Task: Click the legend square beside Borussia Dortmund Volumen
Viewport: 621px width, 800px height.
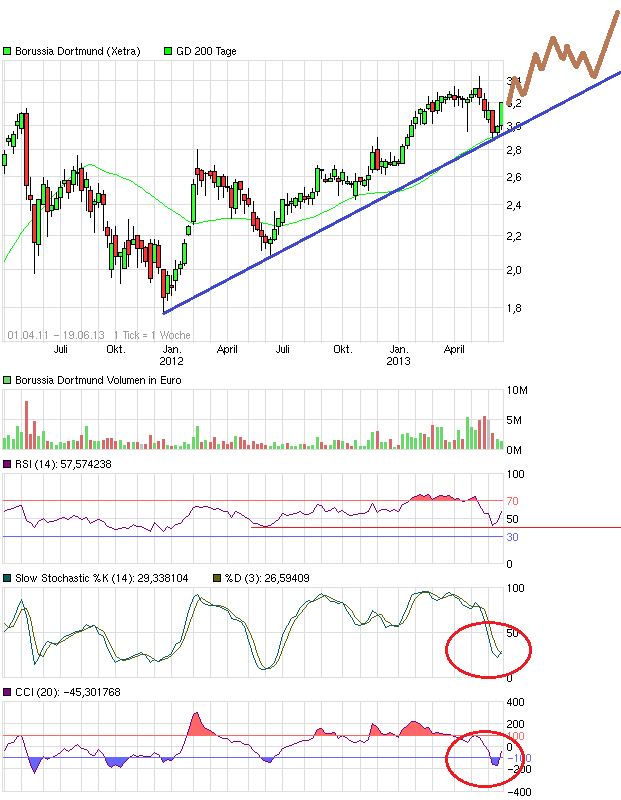Action: [x=7, y=380]
